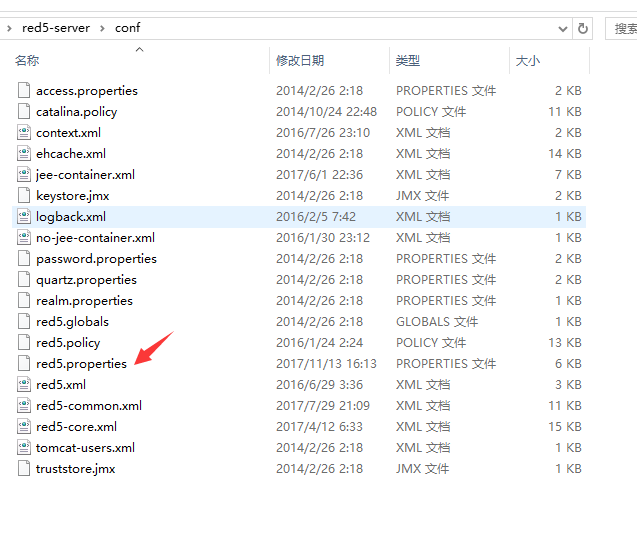This screenshot has height=547, width=637.
Task: Click the date 2016/6/29 3:36
Action: point(319,384)
